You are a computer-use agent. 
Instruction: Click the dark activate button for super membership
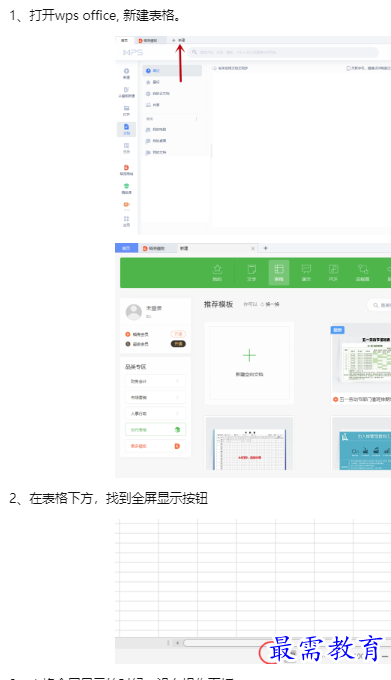178,343
